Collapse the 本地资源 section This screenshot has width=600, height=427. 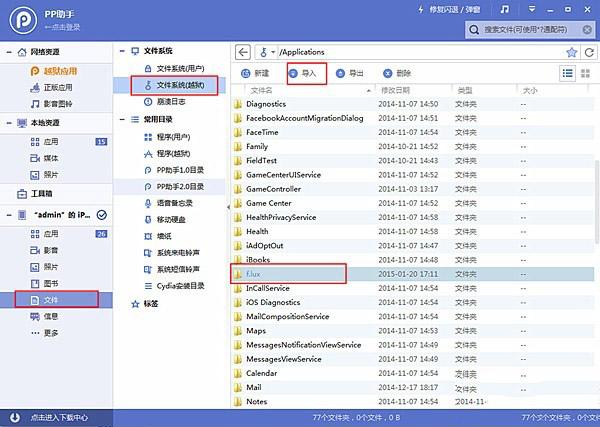pos(9,123)
